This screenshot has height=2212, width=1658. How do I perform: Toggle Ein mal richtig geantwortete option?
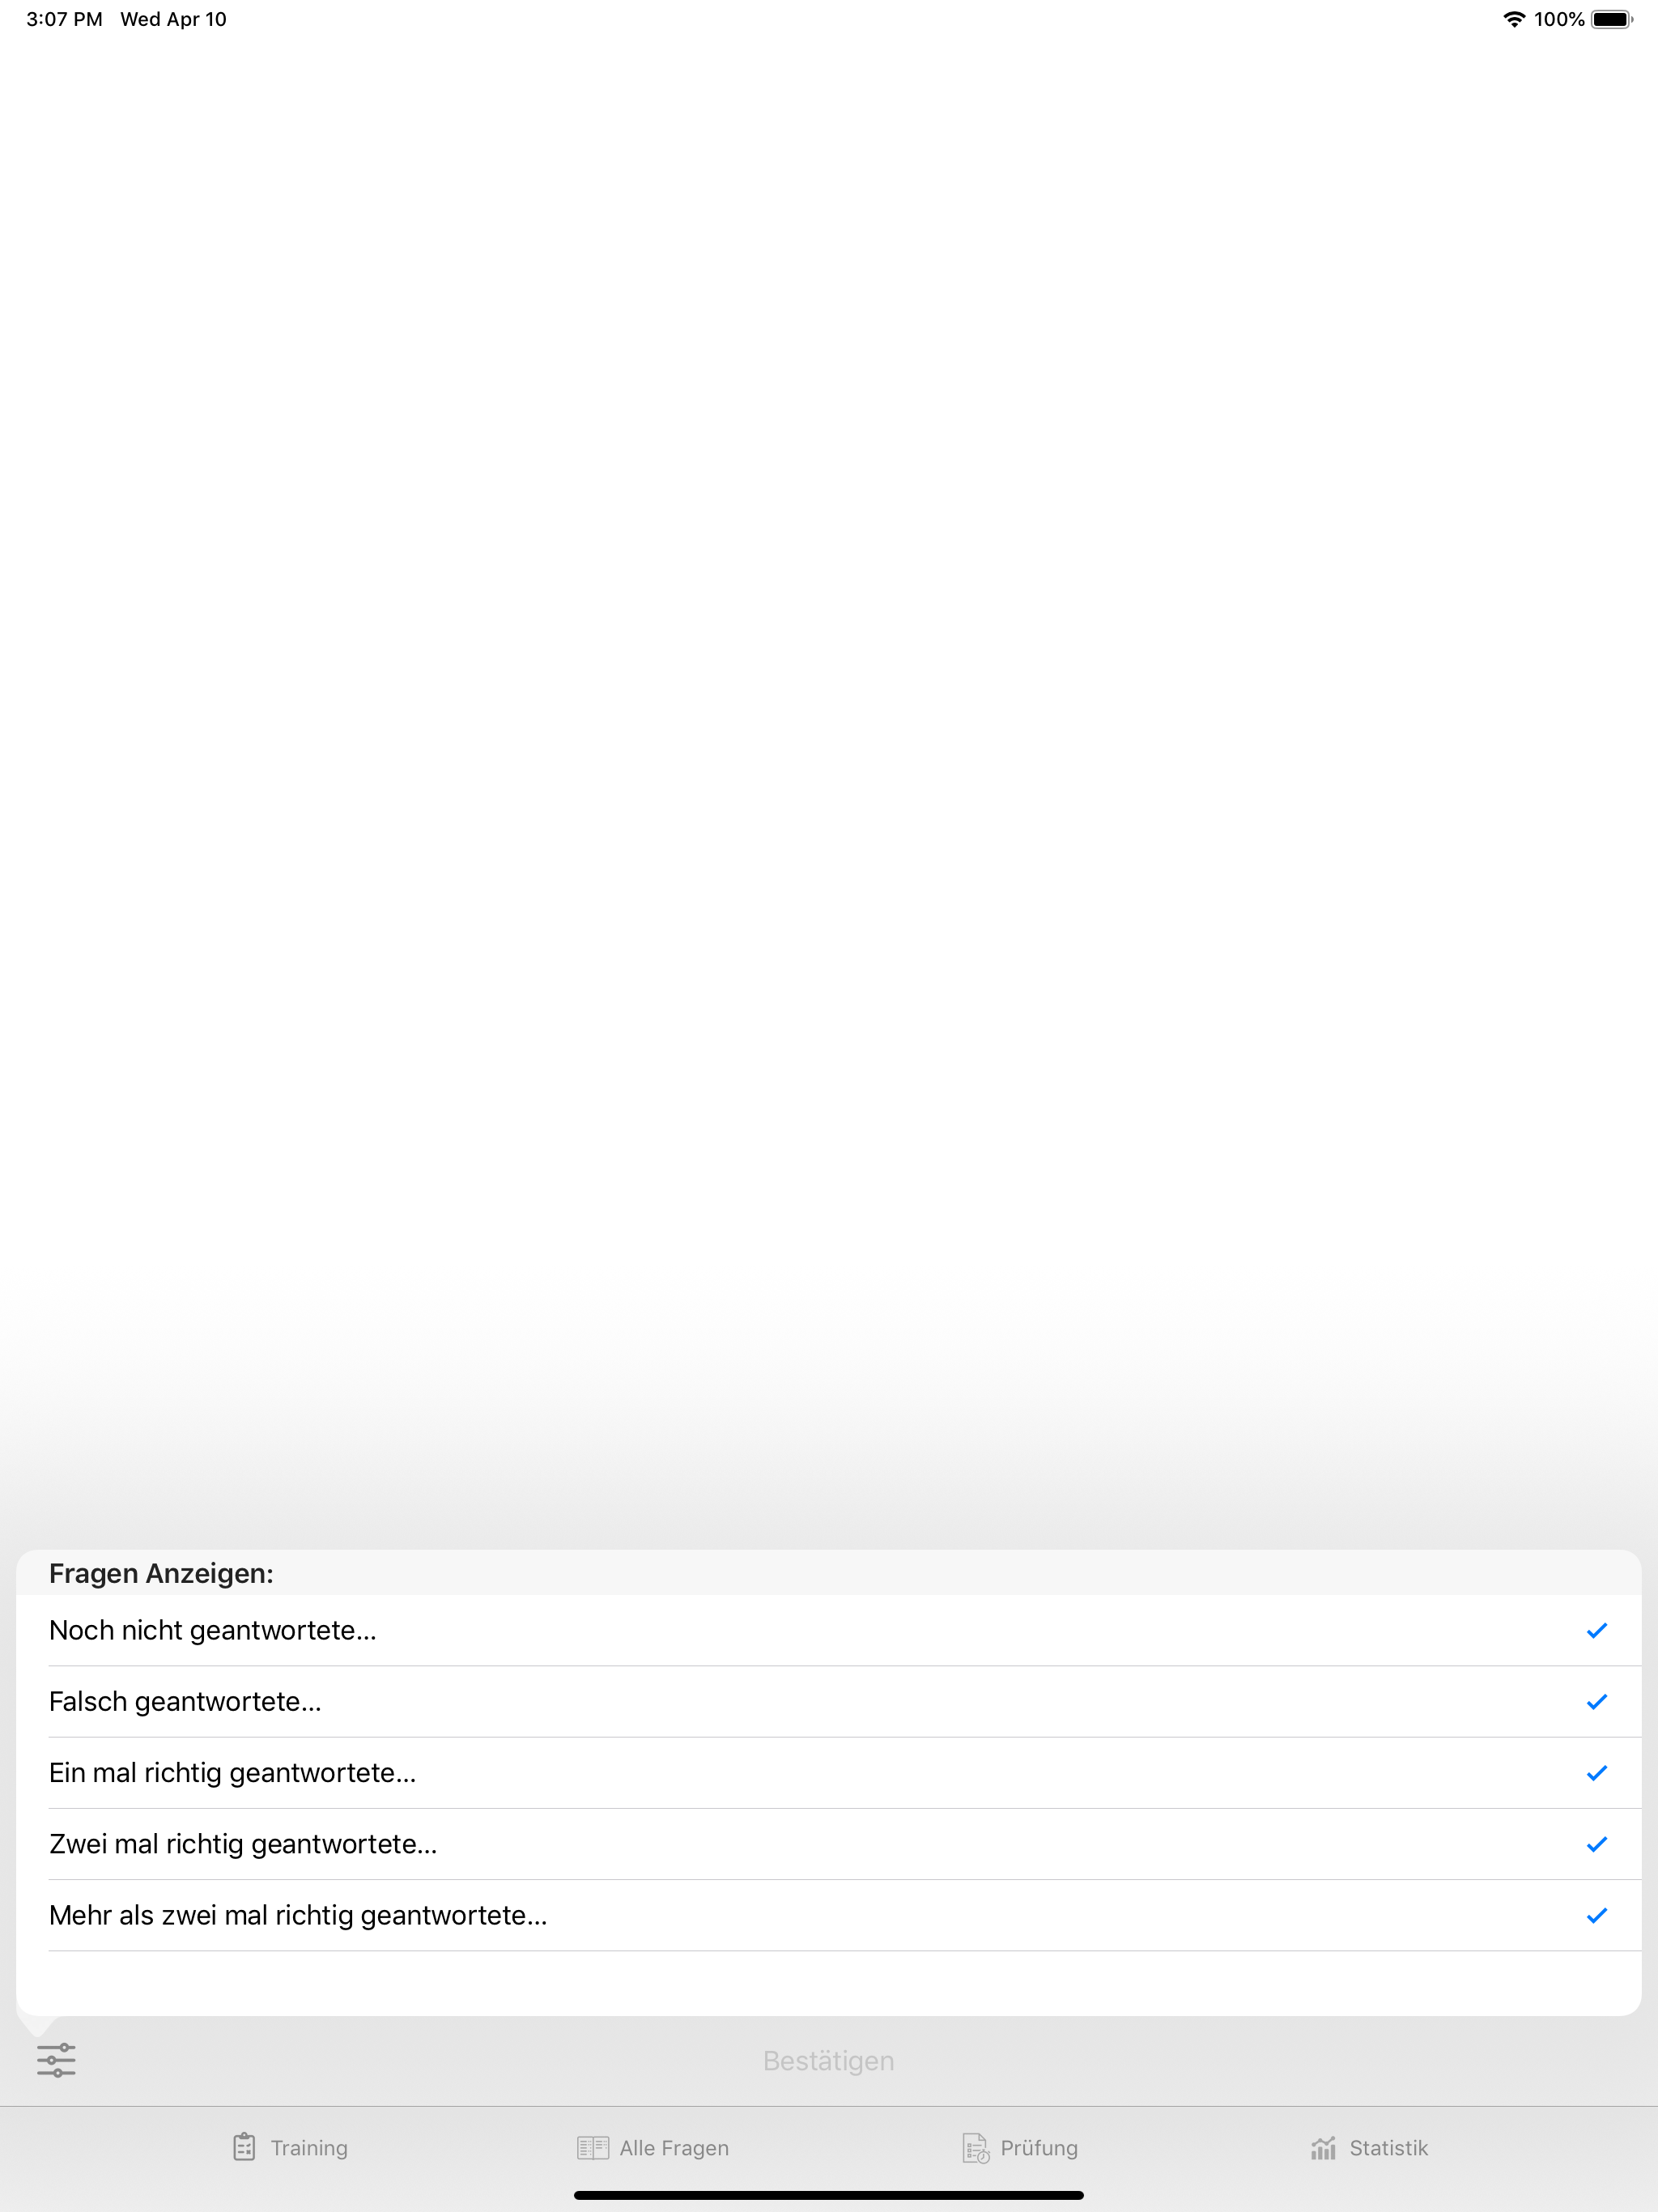pyautogui.click(x=1597, y=1773)
